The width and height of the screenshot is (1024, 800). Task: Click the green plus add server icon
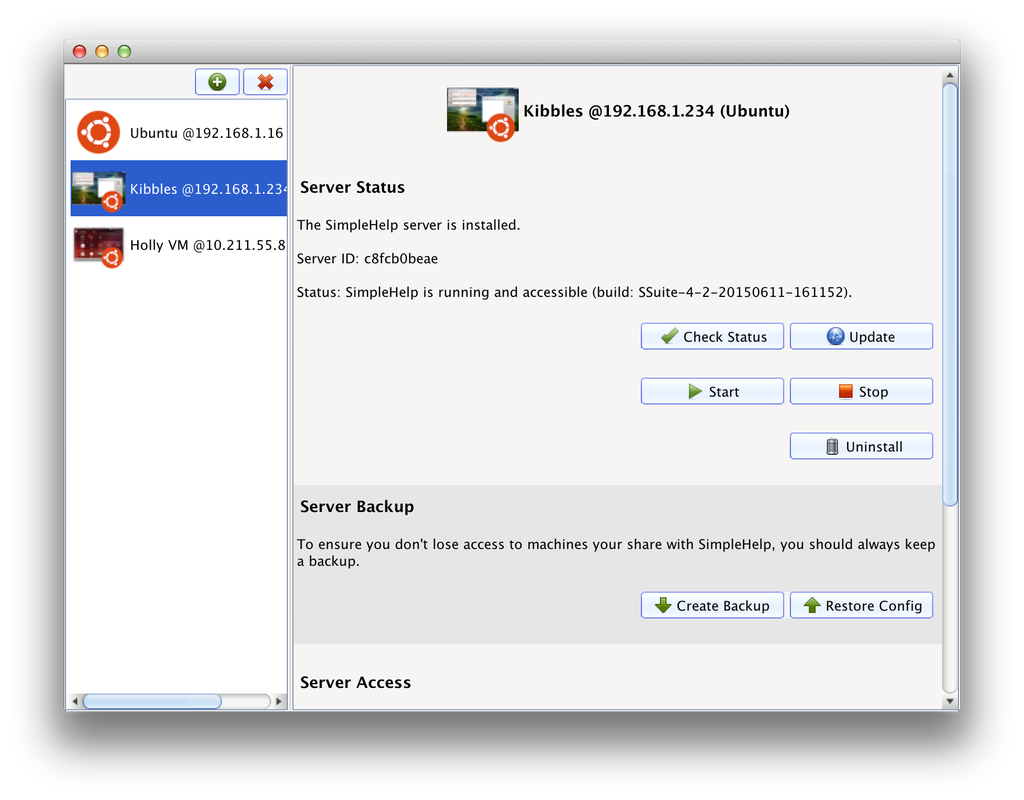[217, 82]
